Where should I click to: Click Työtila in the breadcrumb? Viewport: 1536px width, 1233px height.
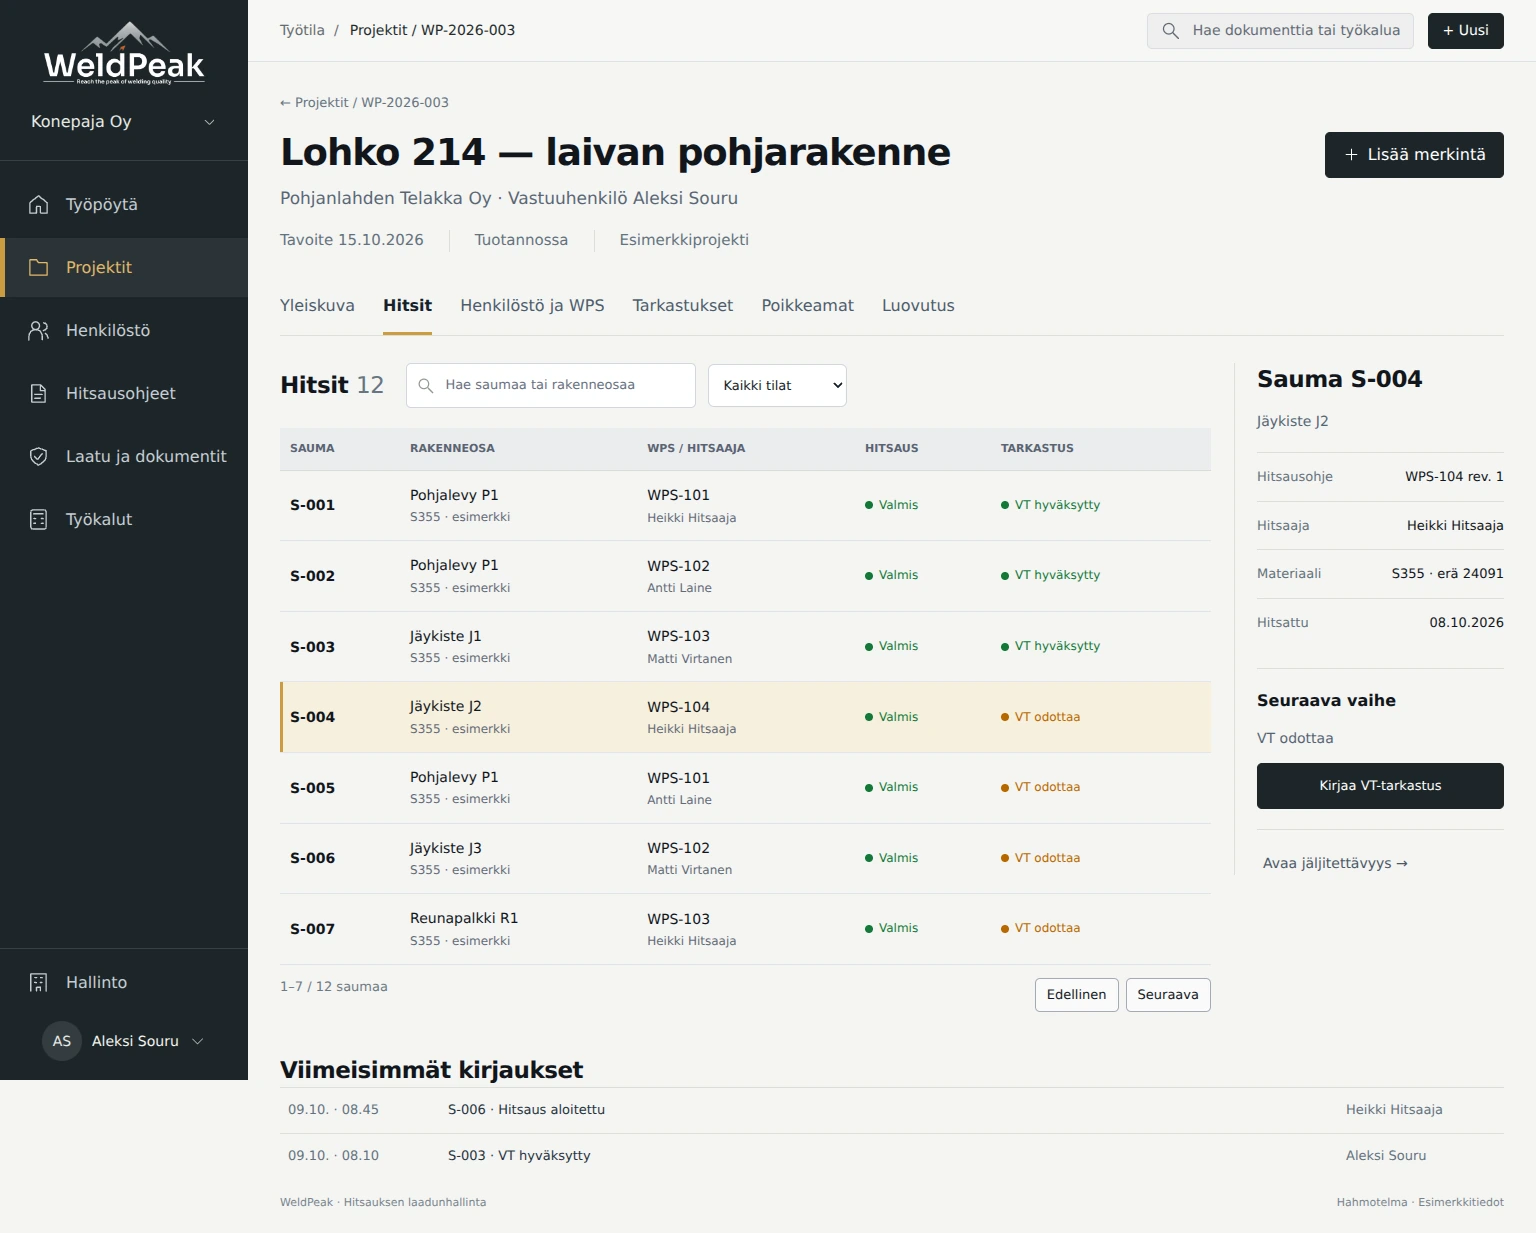tap(302, 31)
